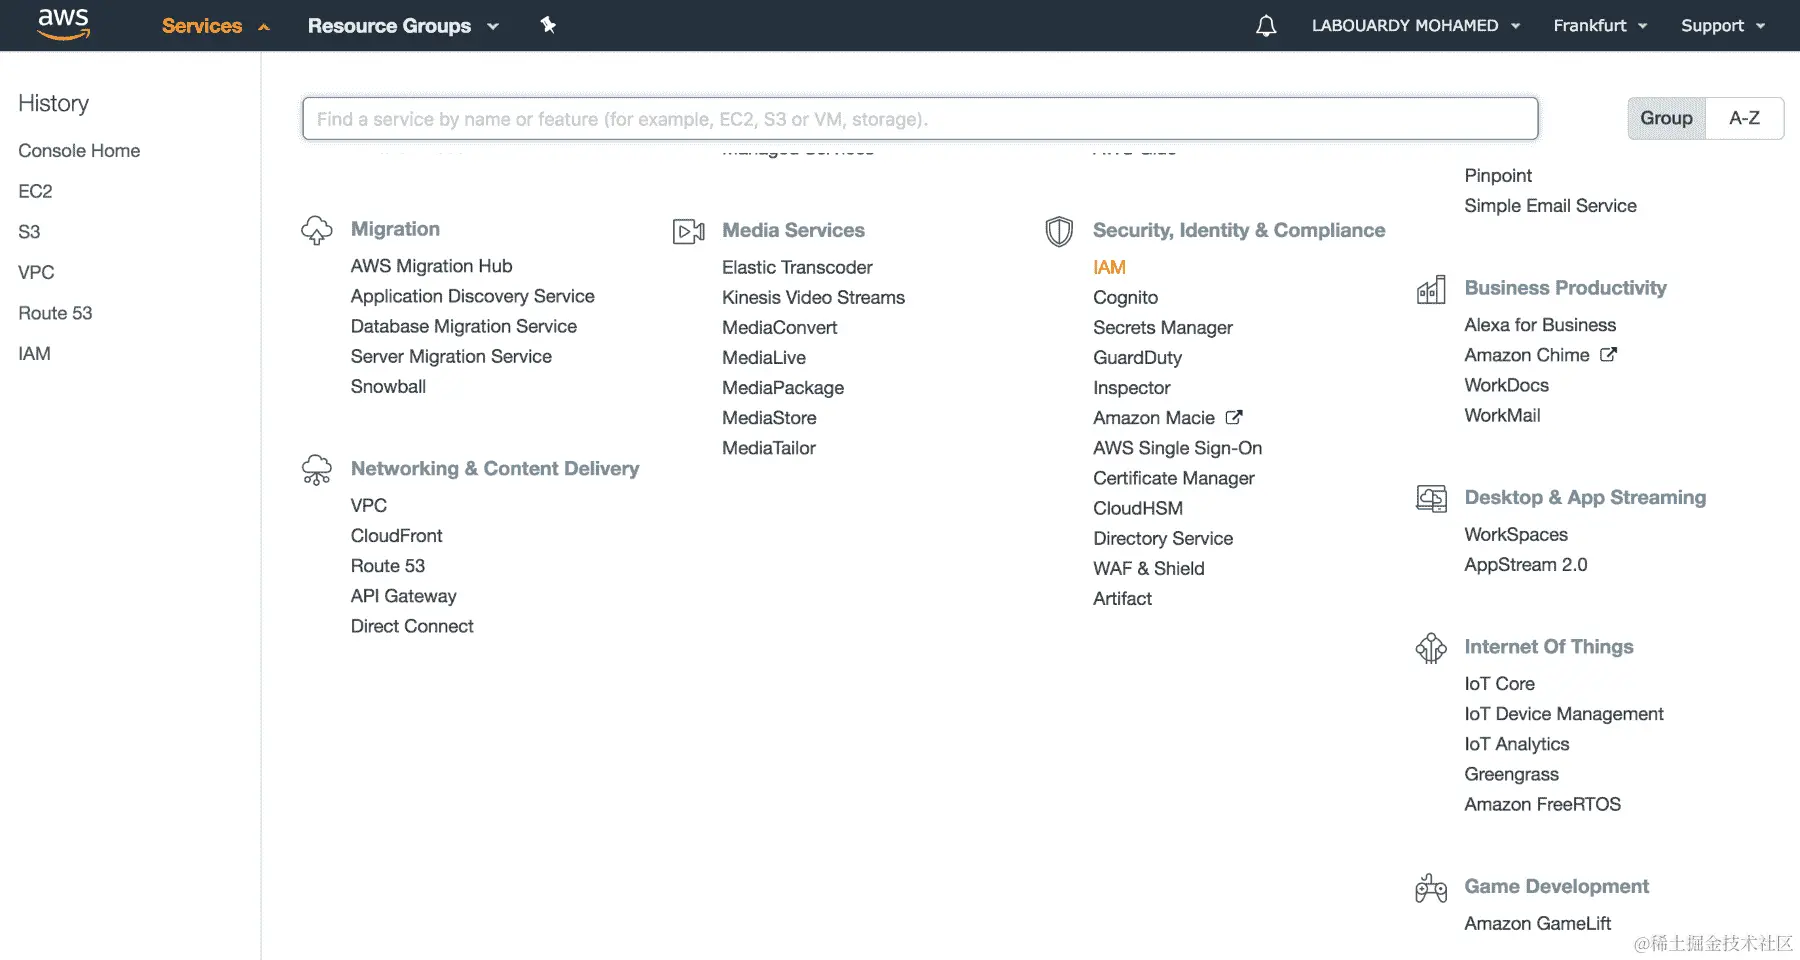The height and width of the screenshot is (960, 1800).
Task: Open the Frankfurt region dropdown
Action: click(1600, 26)
